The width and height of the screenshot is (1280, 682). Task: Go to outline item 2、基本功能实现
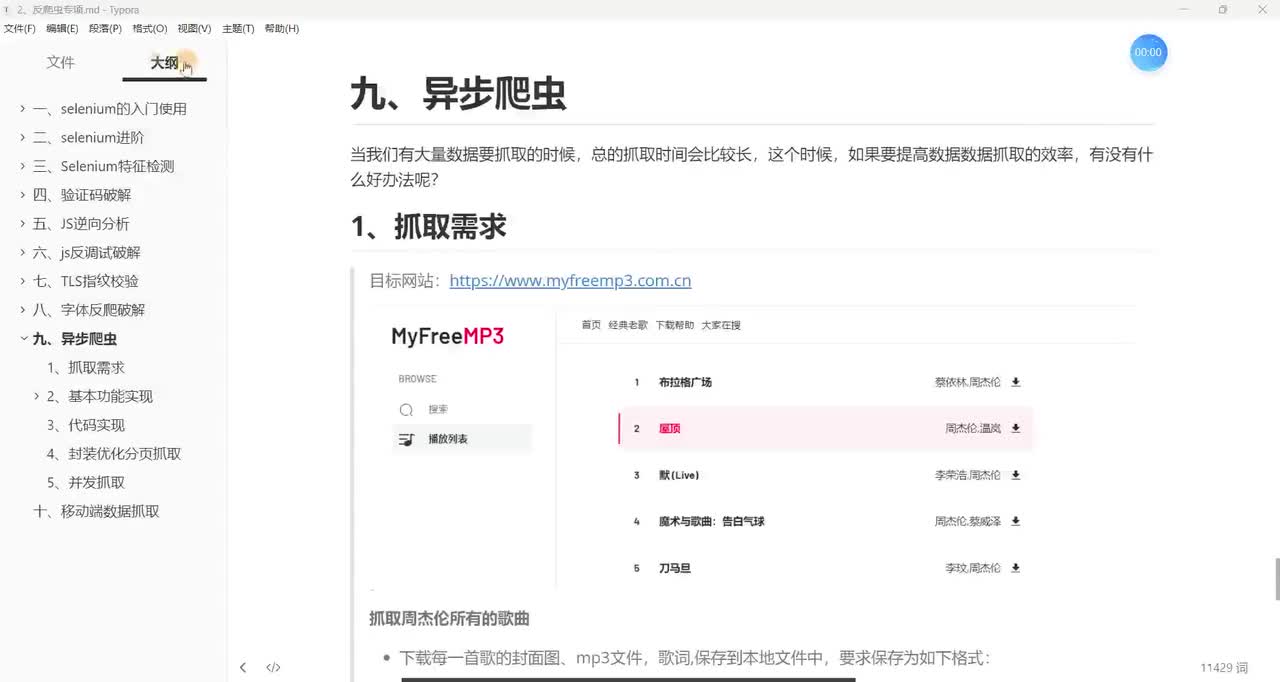click(100, 397)
